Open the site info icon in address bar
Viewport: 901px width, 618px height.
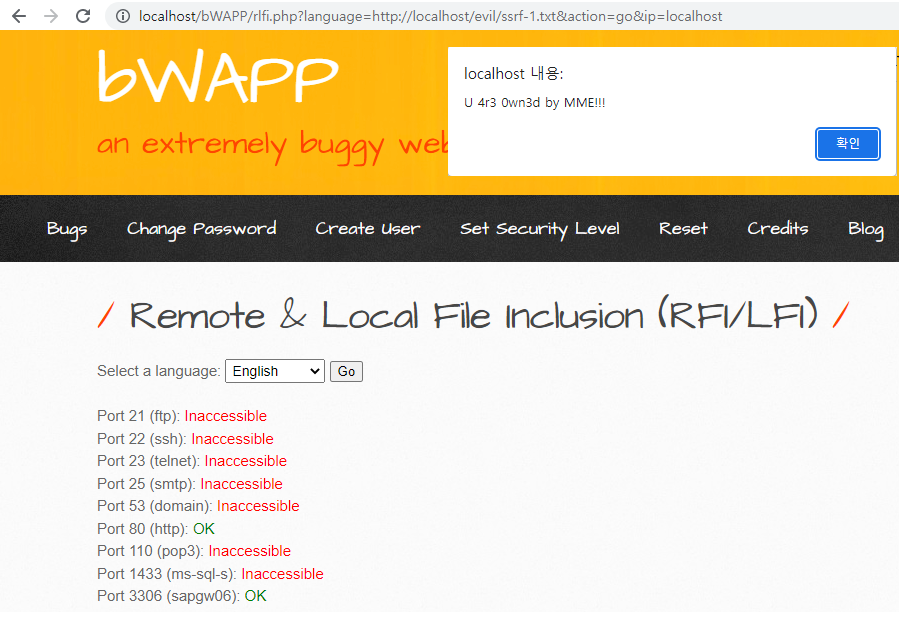point(123,16)
